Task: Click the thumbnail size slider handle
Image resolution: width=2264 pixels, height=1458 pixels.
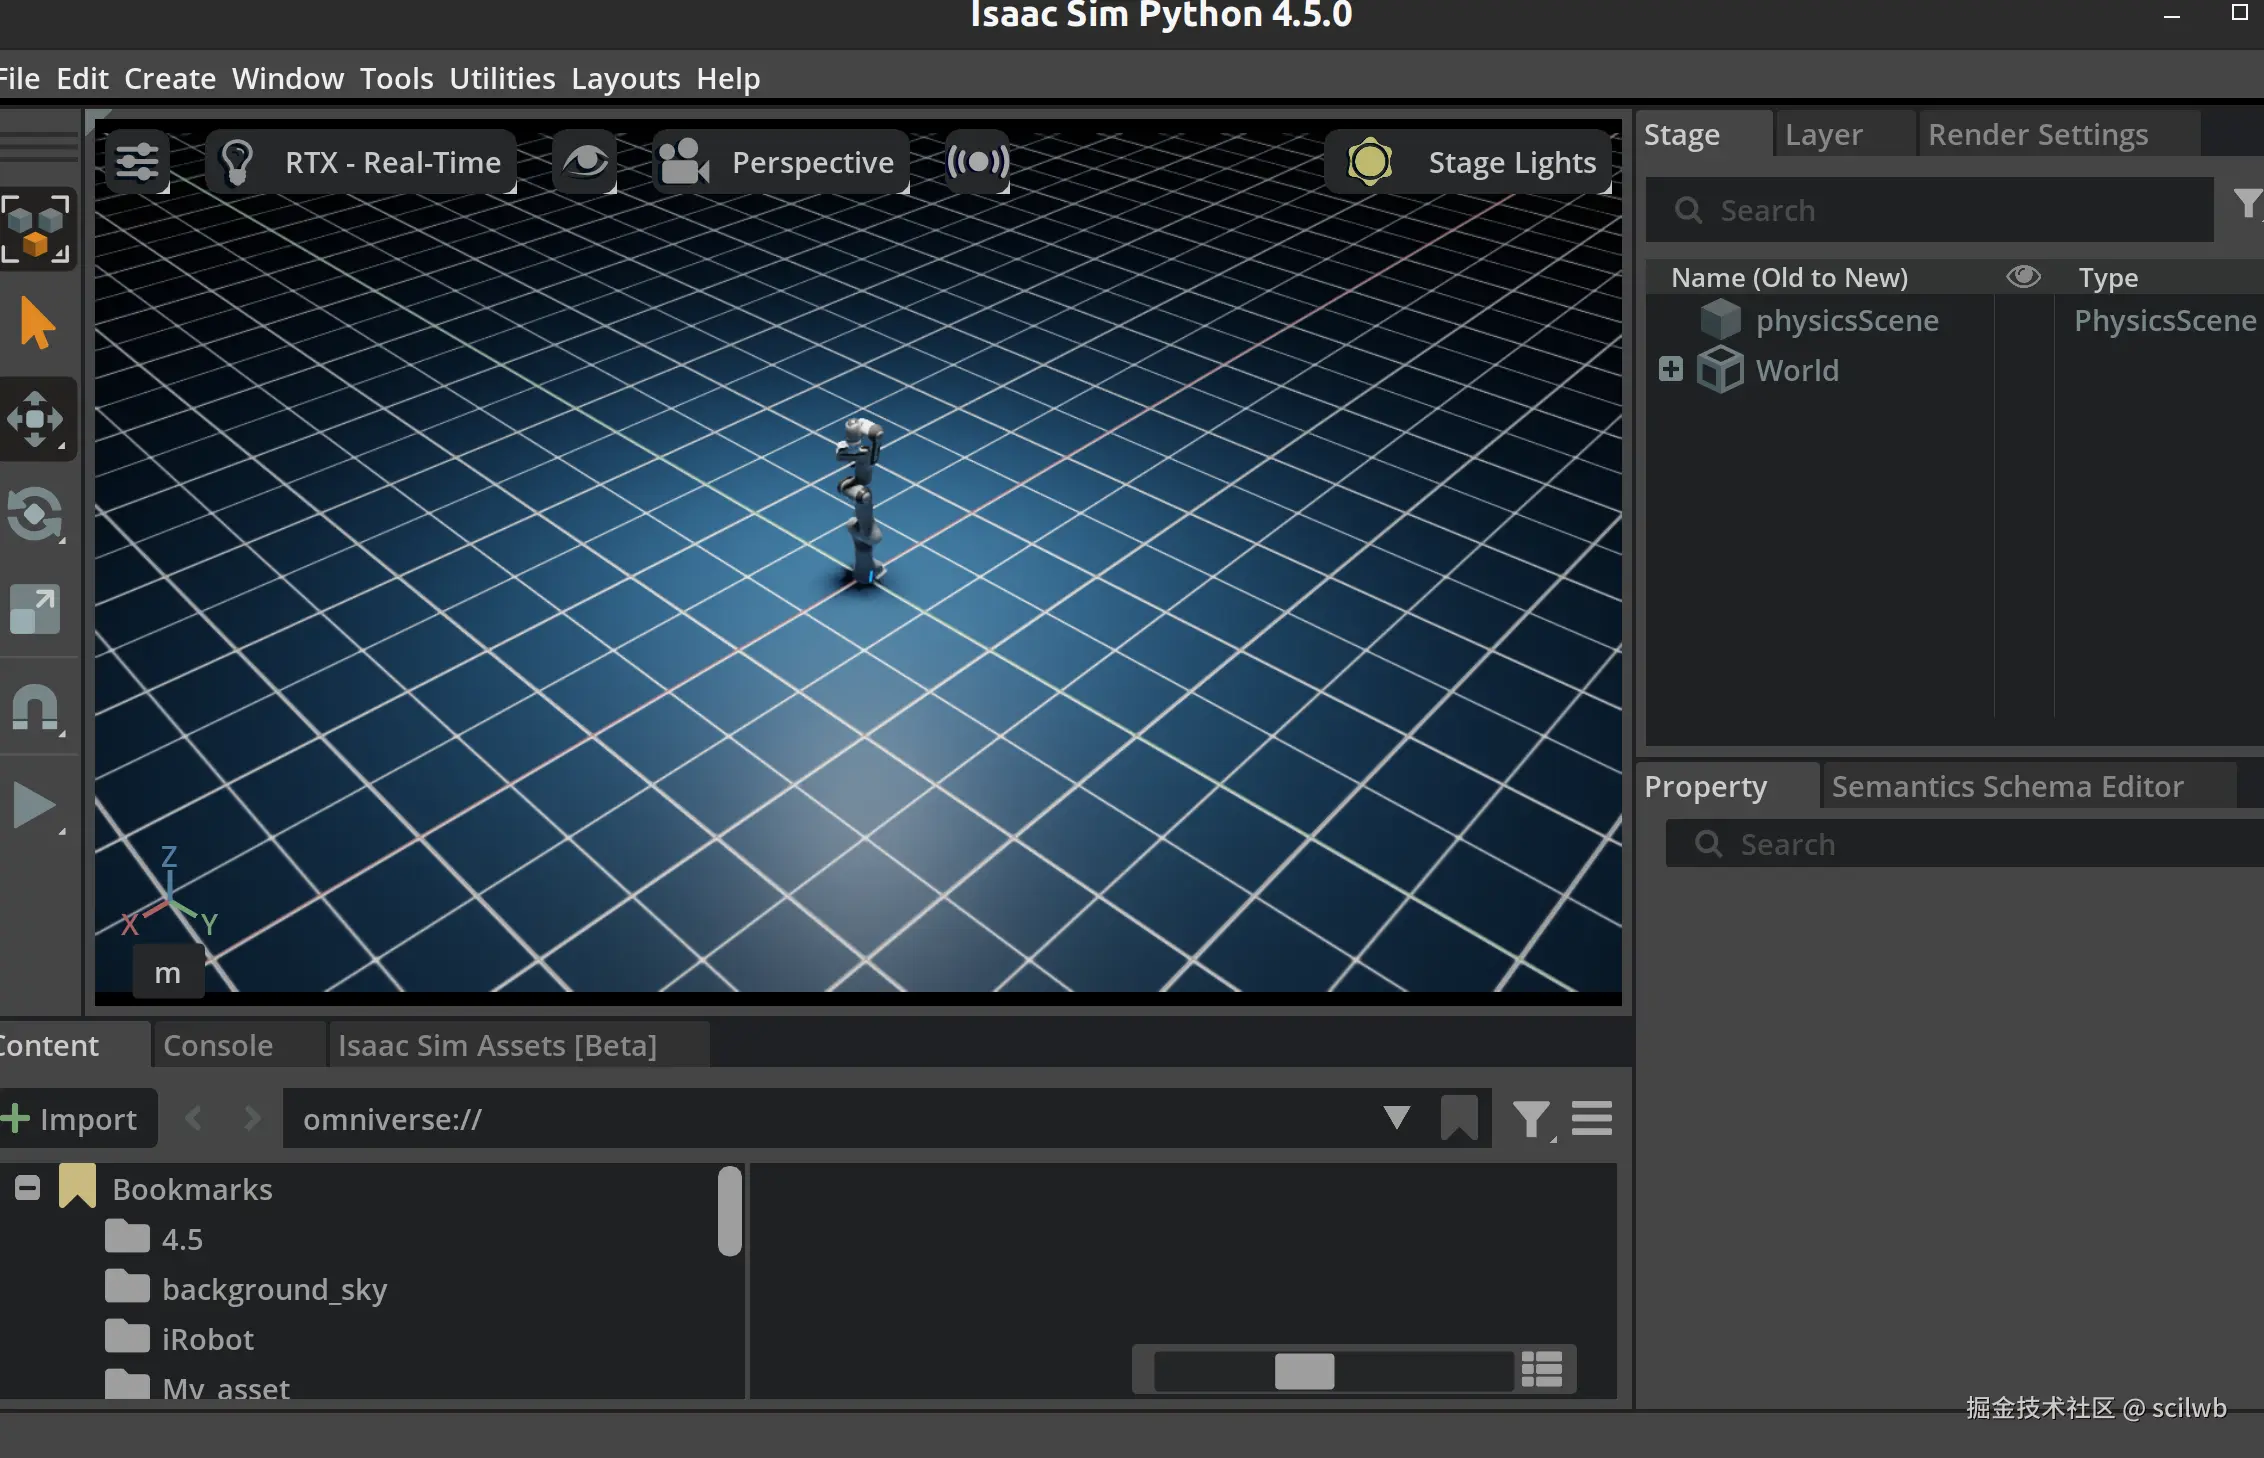Action: (x=1304, y=1370)
